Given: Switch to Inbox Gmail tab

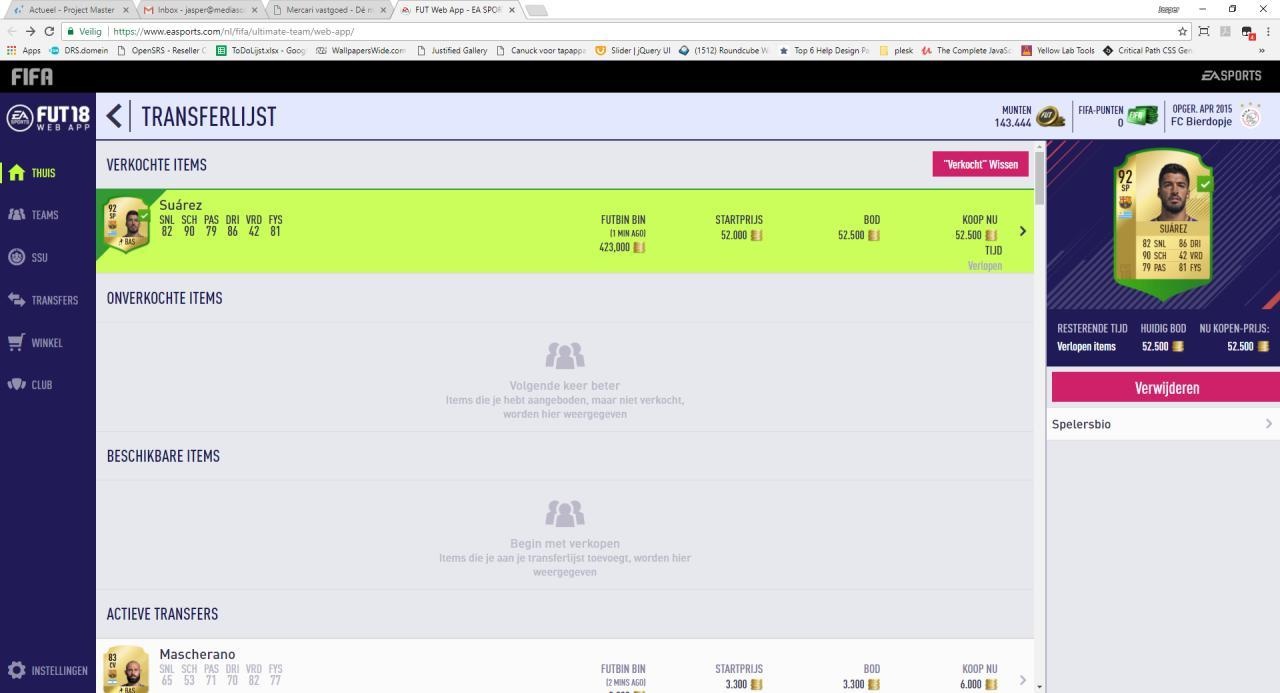Looking at the screenshot, I should point(198,10).
